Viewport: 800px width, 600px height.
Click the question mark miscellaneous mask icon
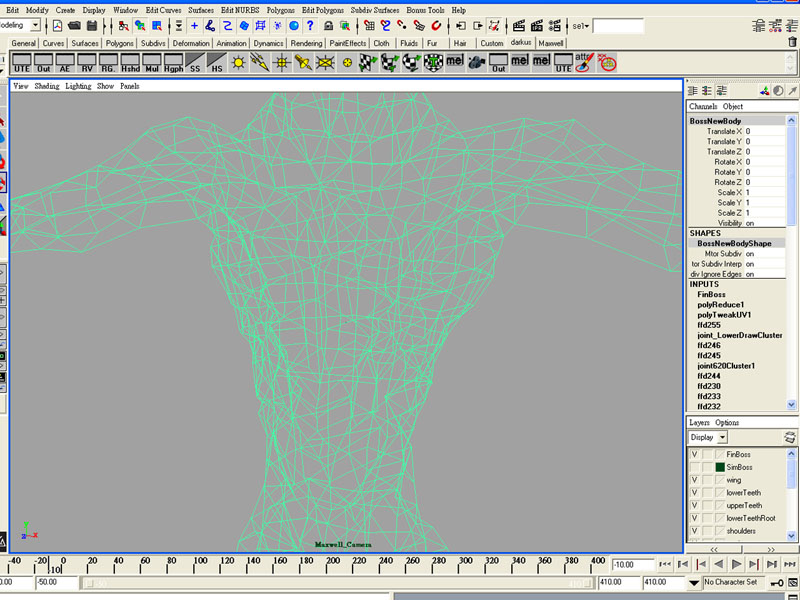(x=310, y=26)
